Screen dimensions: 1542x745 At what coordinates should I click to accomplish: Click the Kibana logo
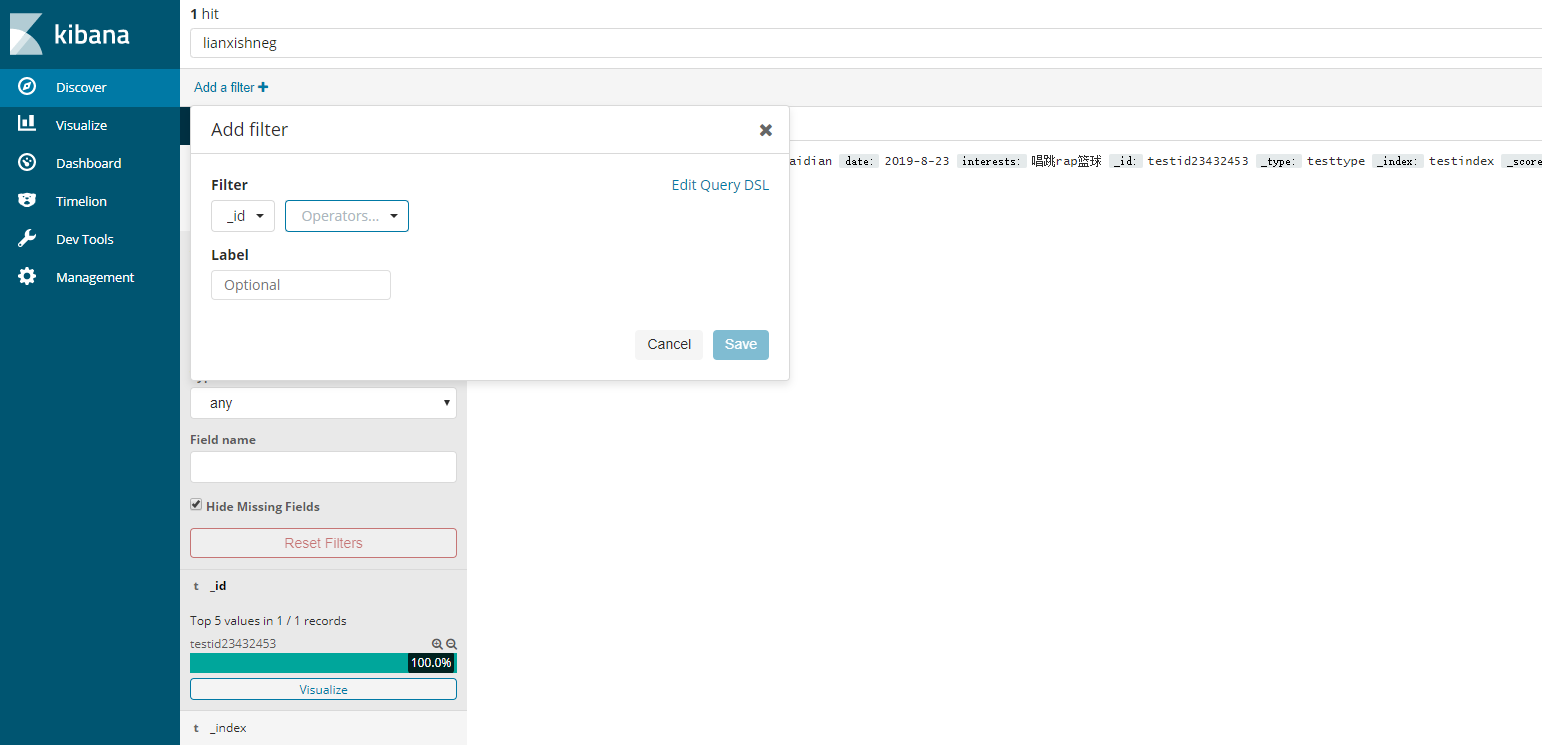(70, 34)
